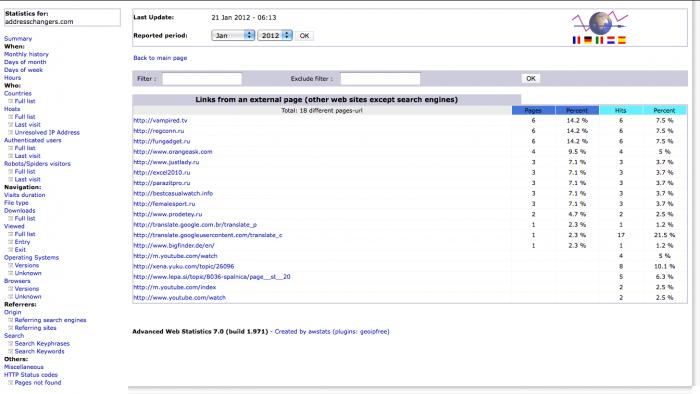Open Full list under Robots/Spiders visitors
The height and width of the screenshot is (394, 700).
(x=25, y=171)
